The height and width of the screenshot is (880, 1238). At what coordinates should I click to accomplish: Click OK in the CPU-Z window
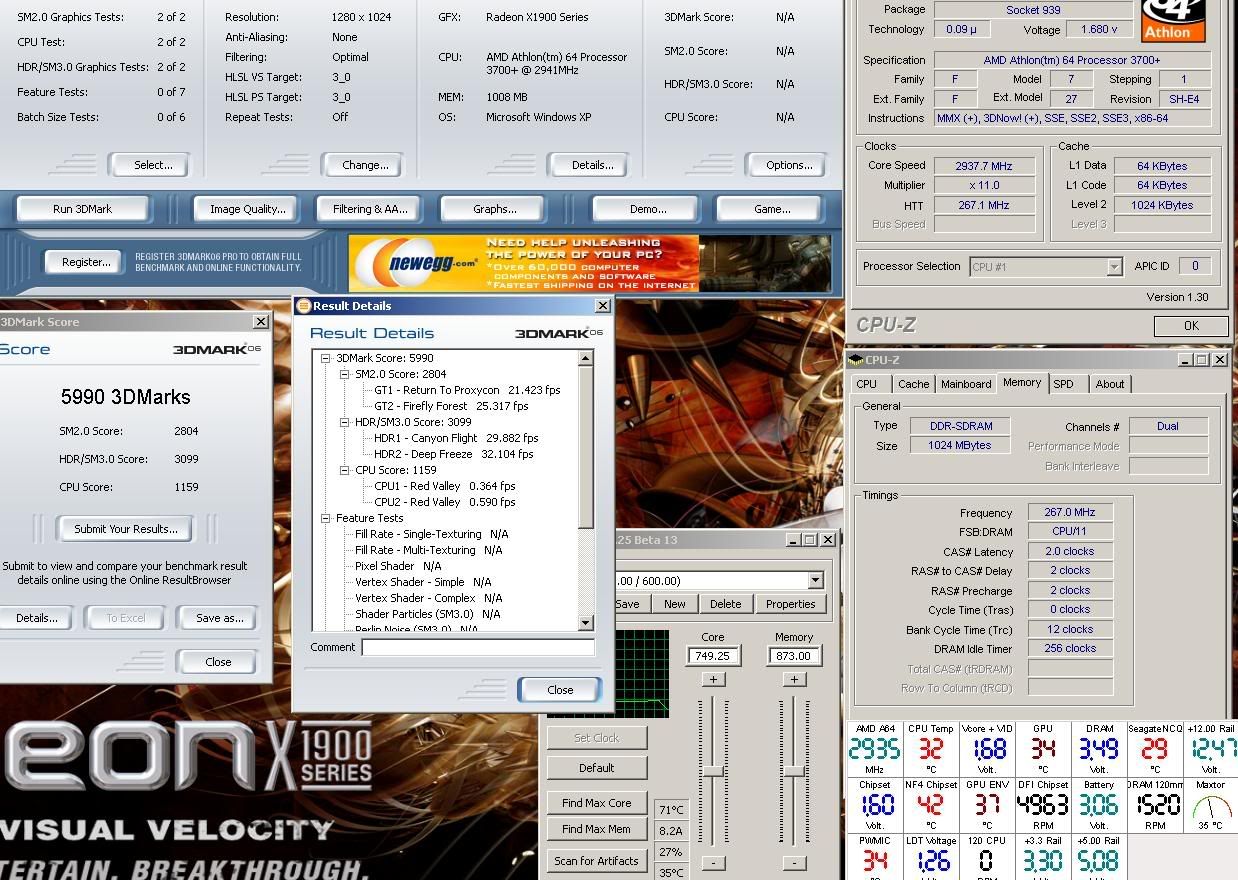coord(1192,326)
